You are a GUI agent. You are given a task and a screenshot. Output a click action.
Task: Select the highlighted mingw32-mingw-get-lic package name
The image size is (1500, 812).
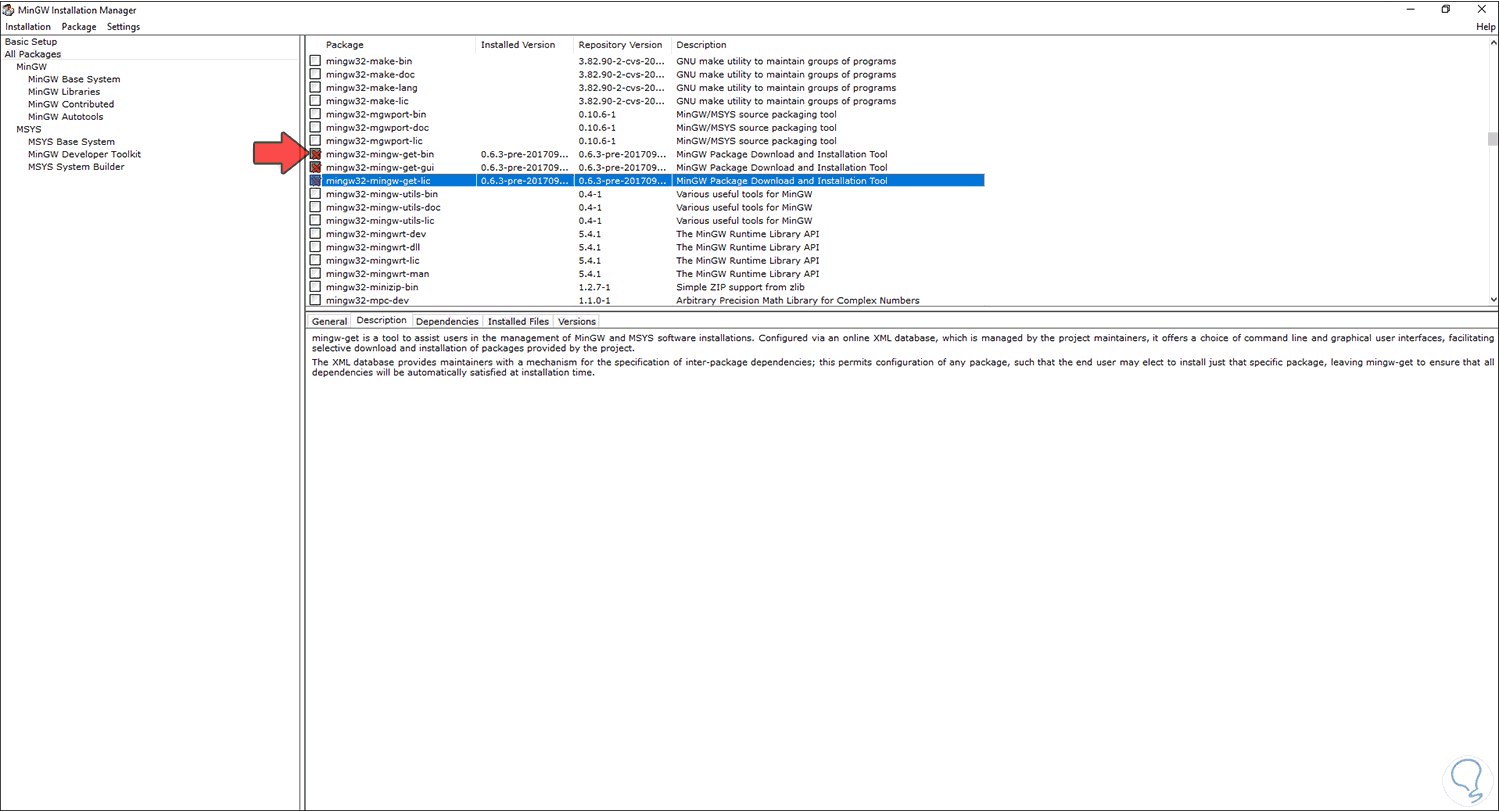pyautogui.click(x=378, y=181)
